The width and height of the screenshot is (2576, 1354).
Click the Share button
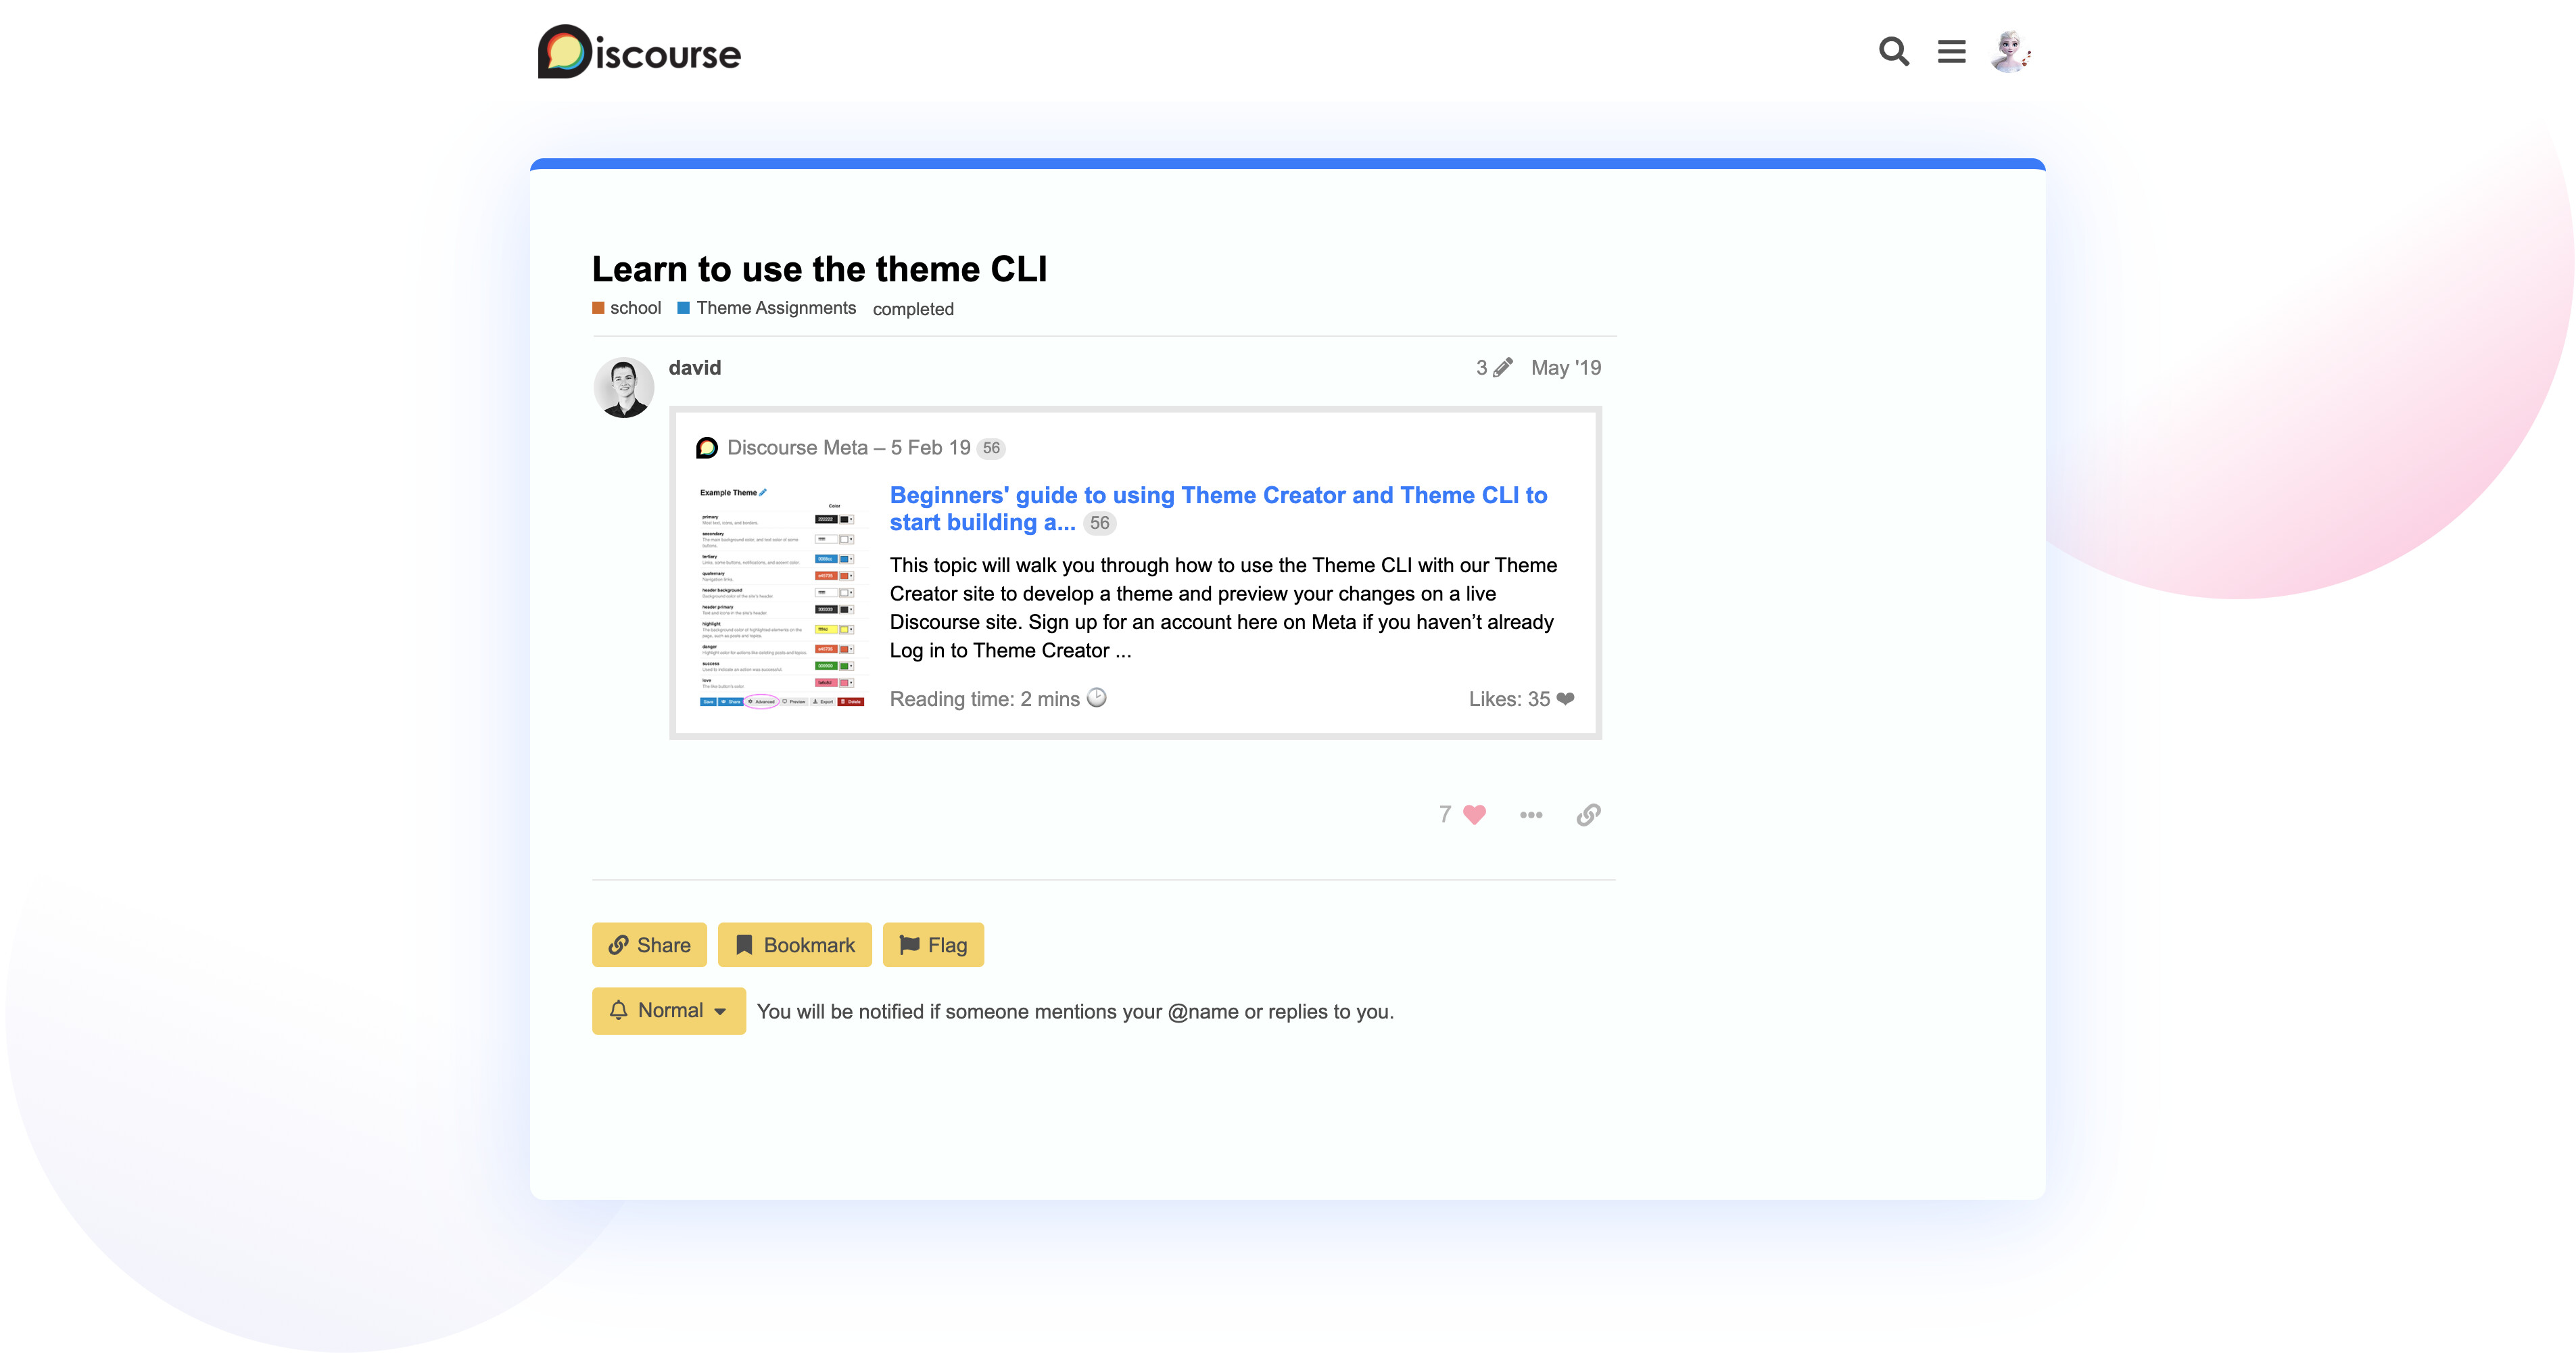(649, 945)
